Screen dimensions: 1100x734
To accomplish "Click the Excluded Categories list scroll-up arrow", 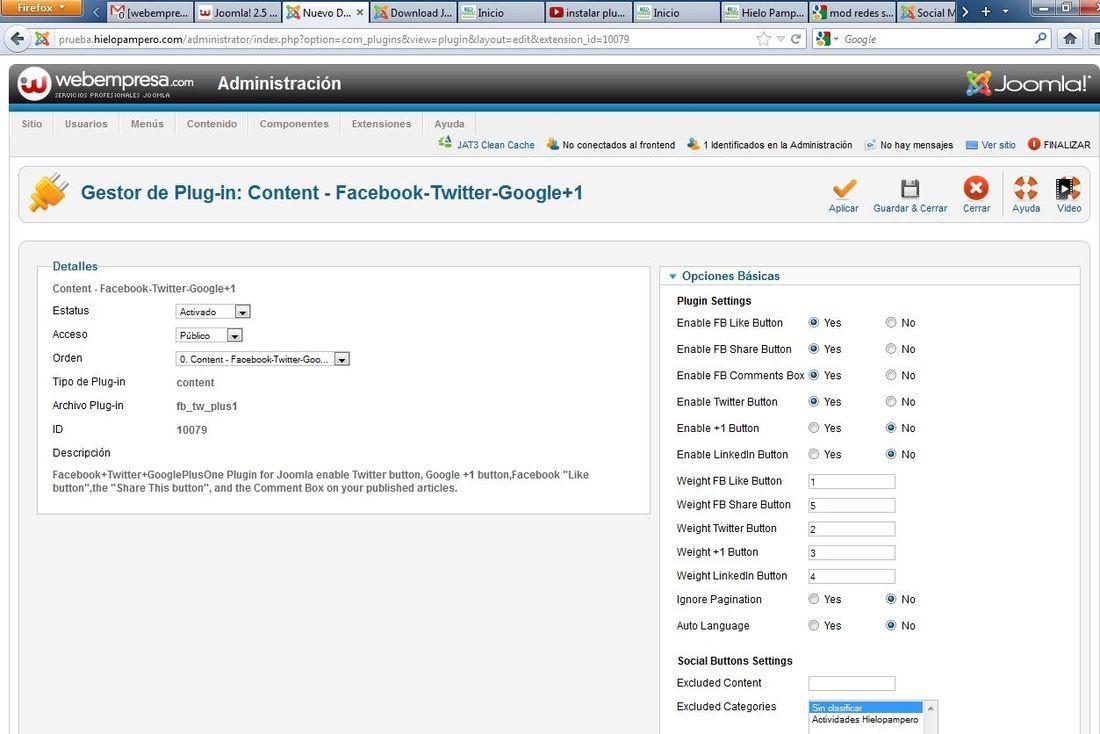I will click(x=931, y=709).
